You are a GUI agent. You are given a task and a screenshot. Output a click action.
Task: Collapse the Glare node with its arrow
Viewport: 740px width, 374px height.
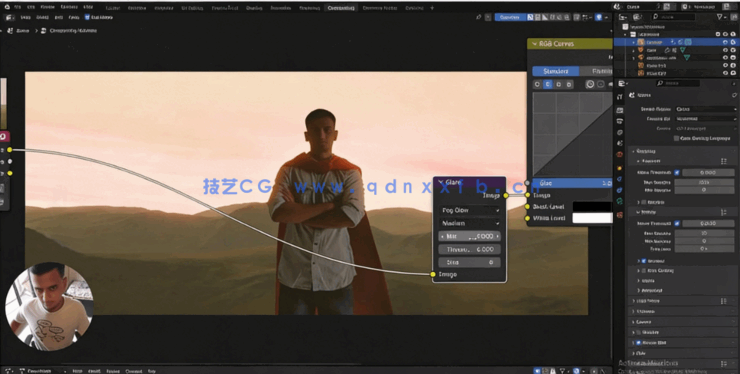(x=441, y=182)
